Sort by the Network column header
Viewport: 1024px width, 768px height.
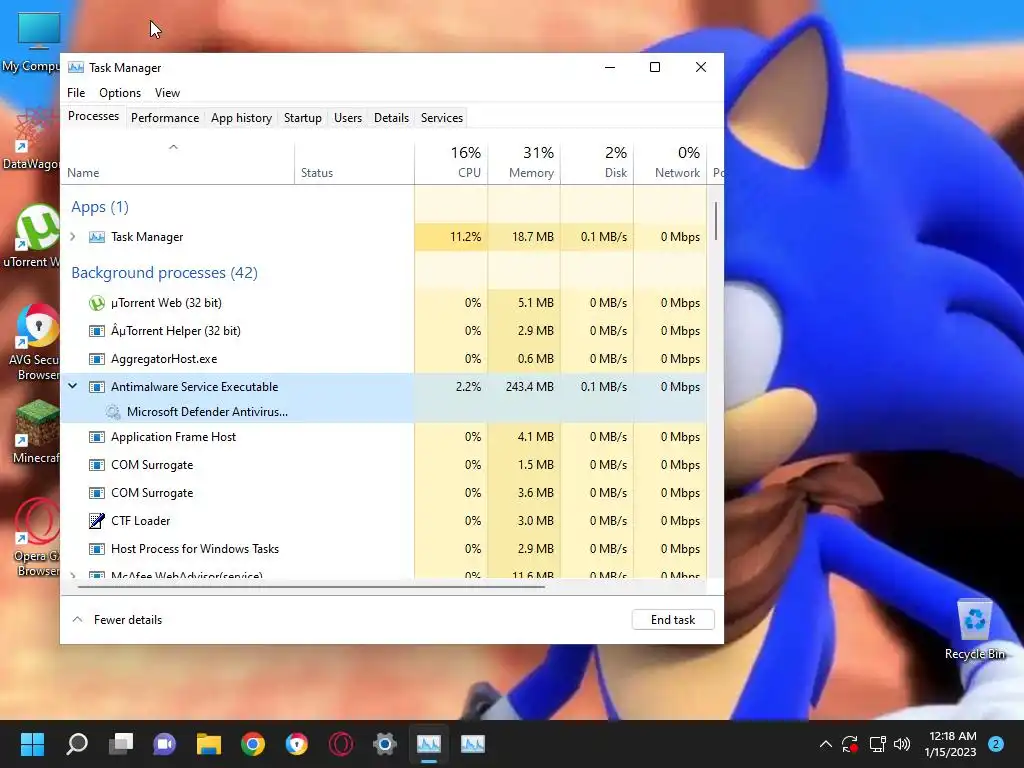[670, 163]
